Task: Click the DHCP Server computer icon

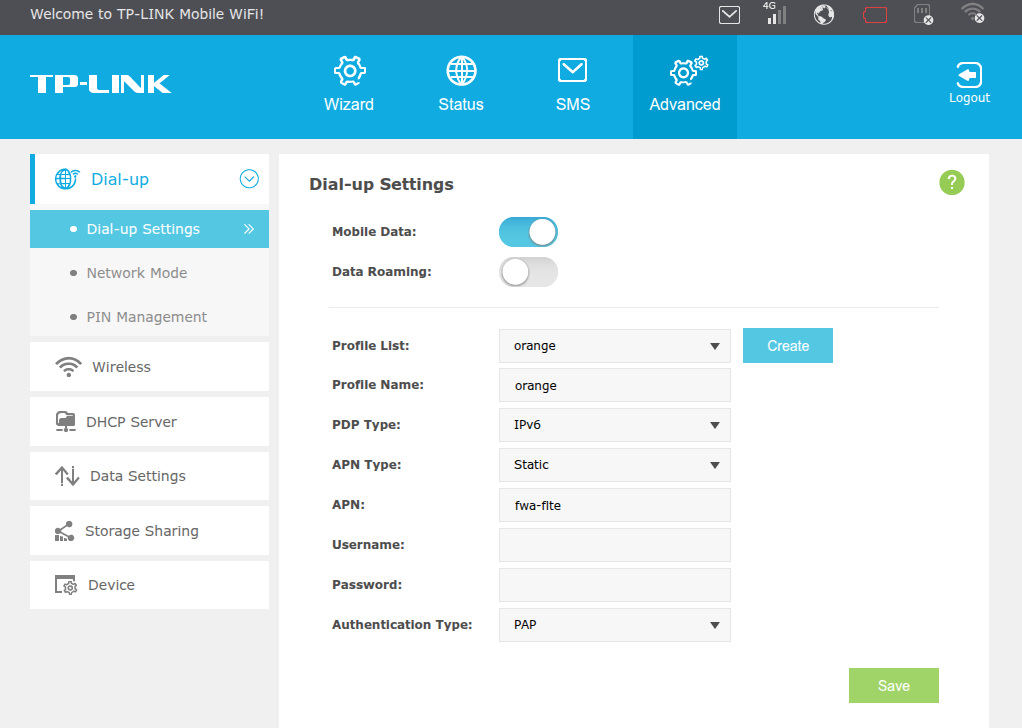Action: click(65, 422)
